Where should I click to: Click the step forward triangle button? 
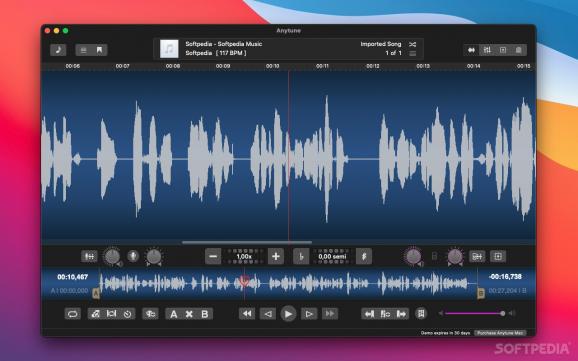[x=309, y=314]
